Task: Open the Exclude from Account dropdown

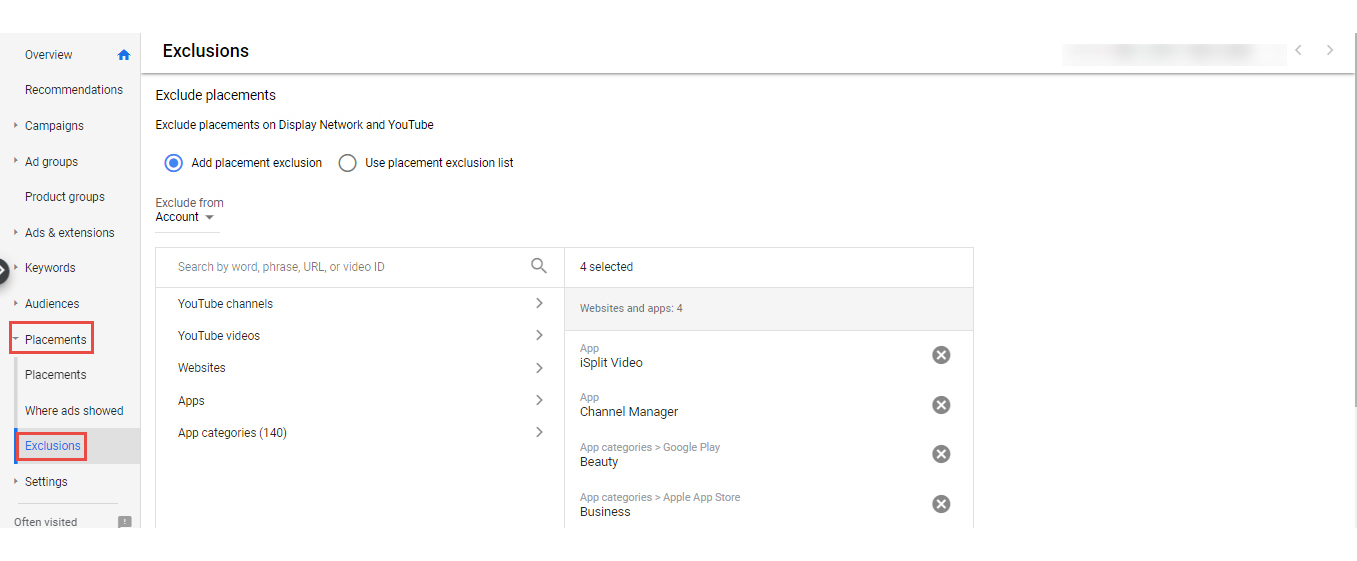Action: (186, 217)
